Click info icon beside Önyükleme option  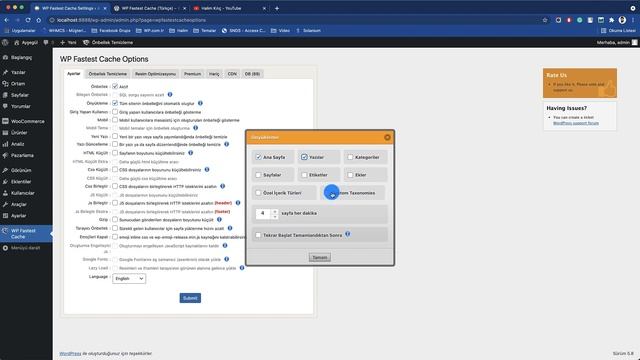200,103
